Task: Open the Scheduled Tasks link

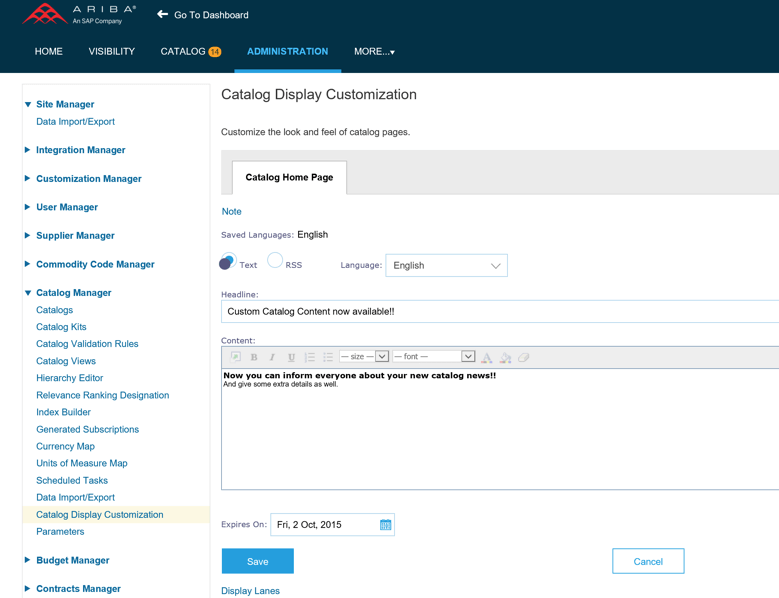Action: [x=72, y=480]
